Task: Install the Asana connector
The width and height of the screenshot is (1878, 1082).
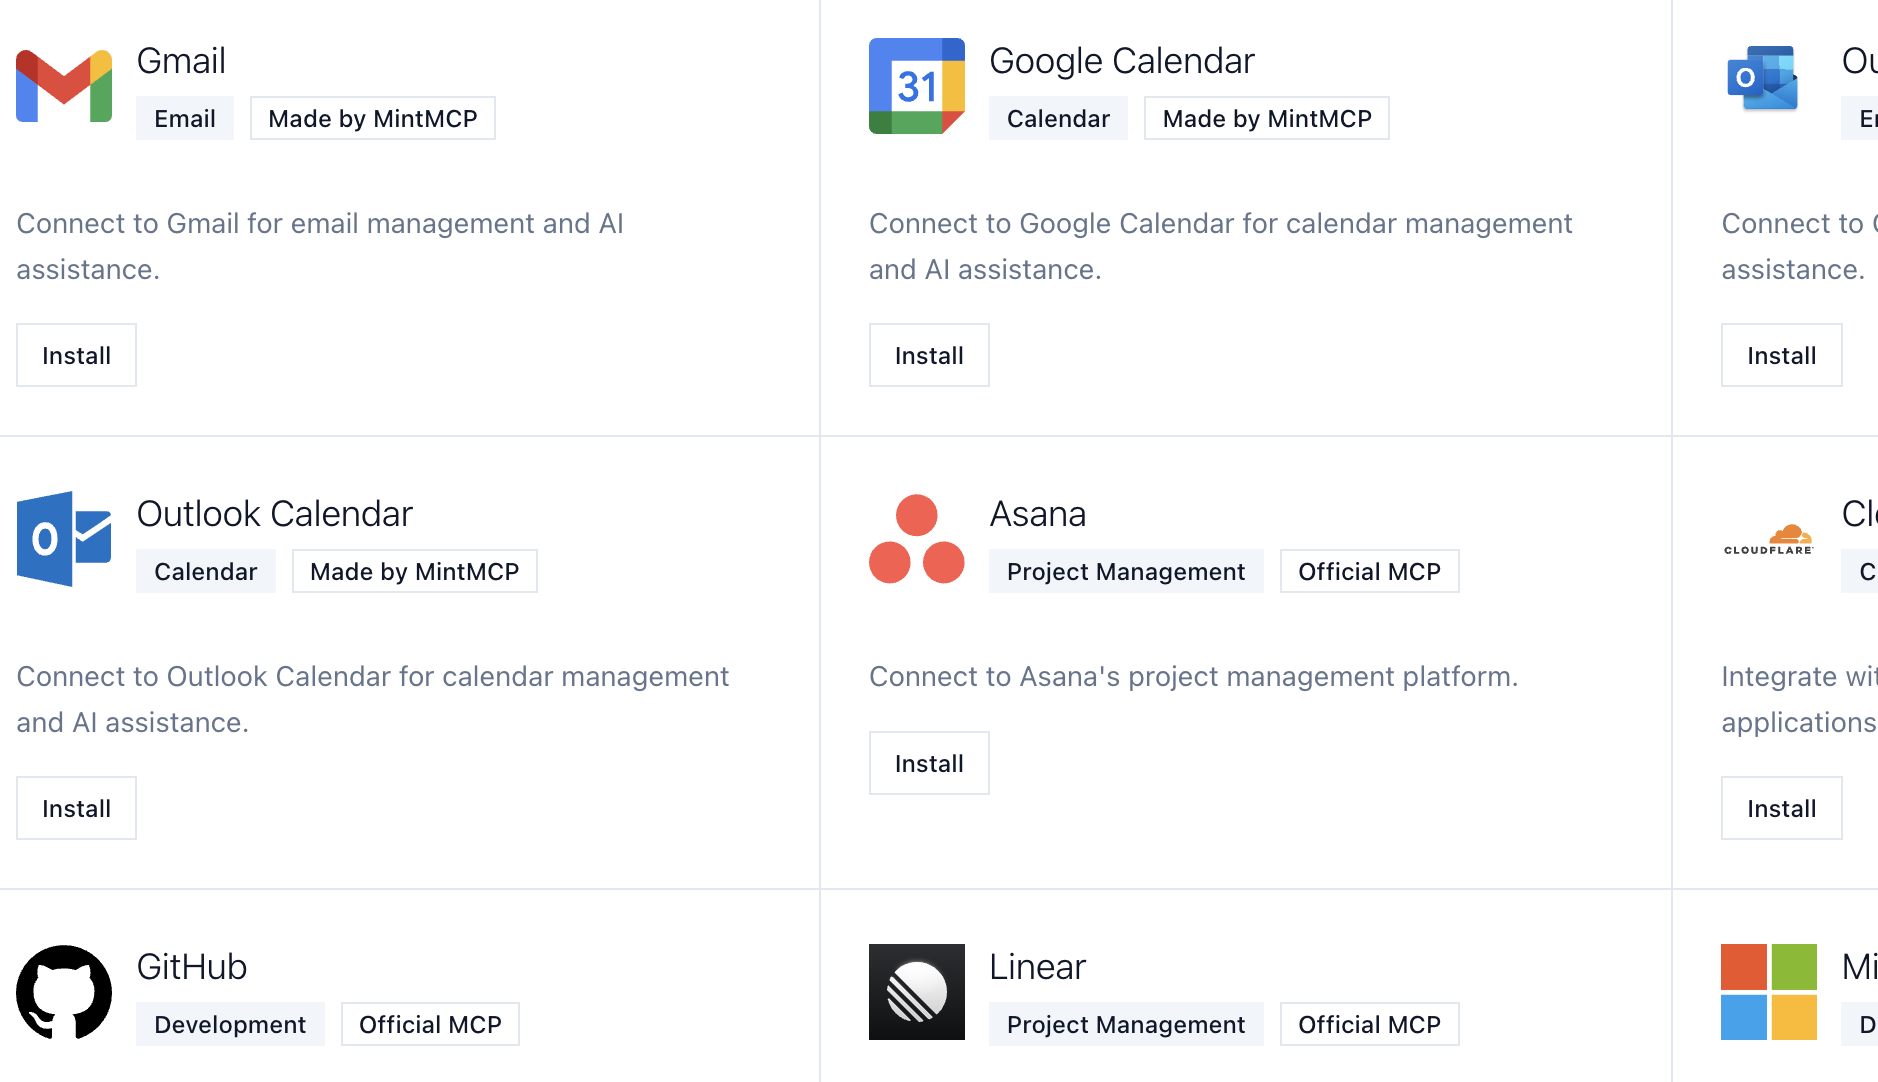Action: [x=929, y=763]
